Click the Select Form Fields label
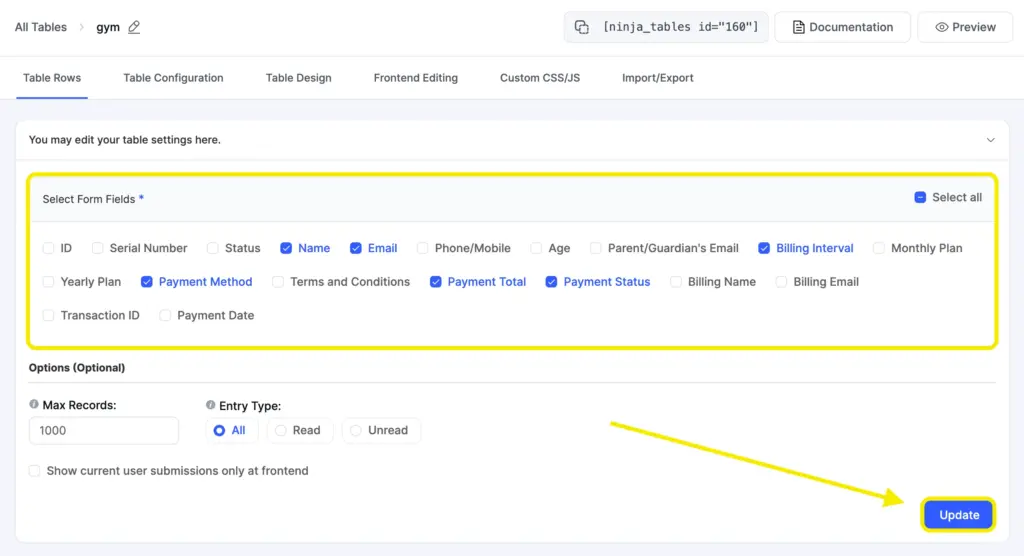Image resolution: width=1024 pixels, height=556 pixels. tap(89, 199)
